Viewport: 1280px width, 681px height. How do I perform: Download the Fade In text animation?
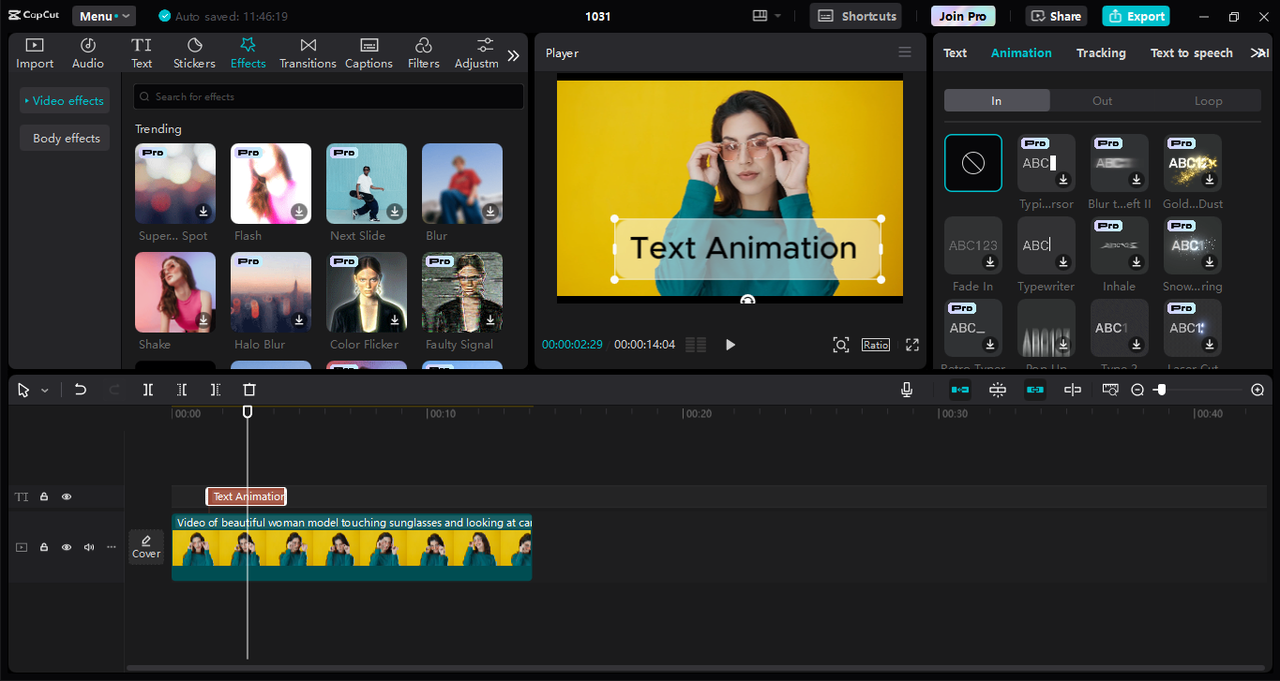coord(990,262)
